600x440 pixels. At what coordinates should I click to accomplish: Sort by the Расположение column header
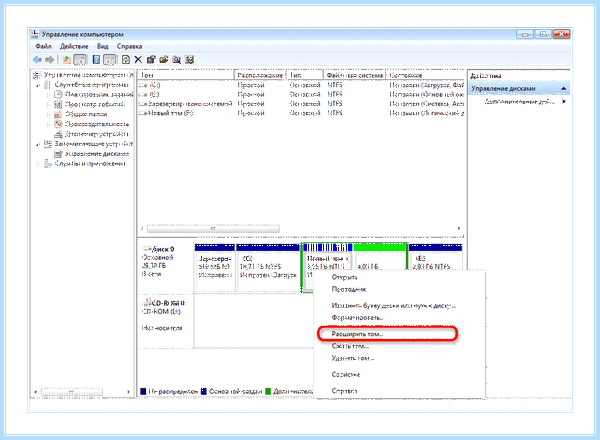click(x=260, y=75)
